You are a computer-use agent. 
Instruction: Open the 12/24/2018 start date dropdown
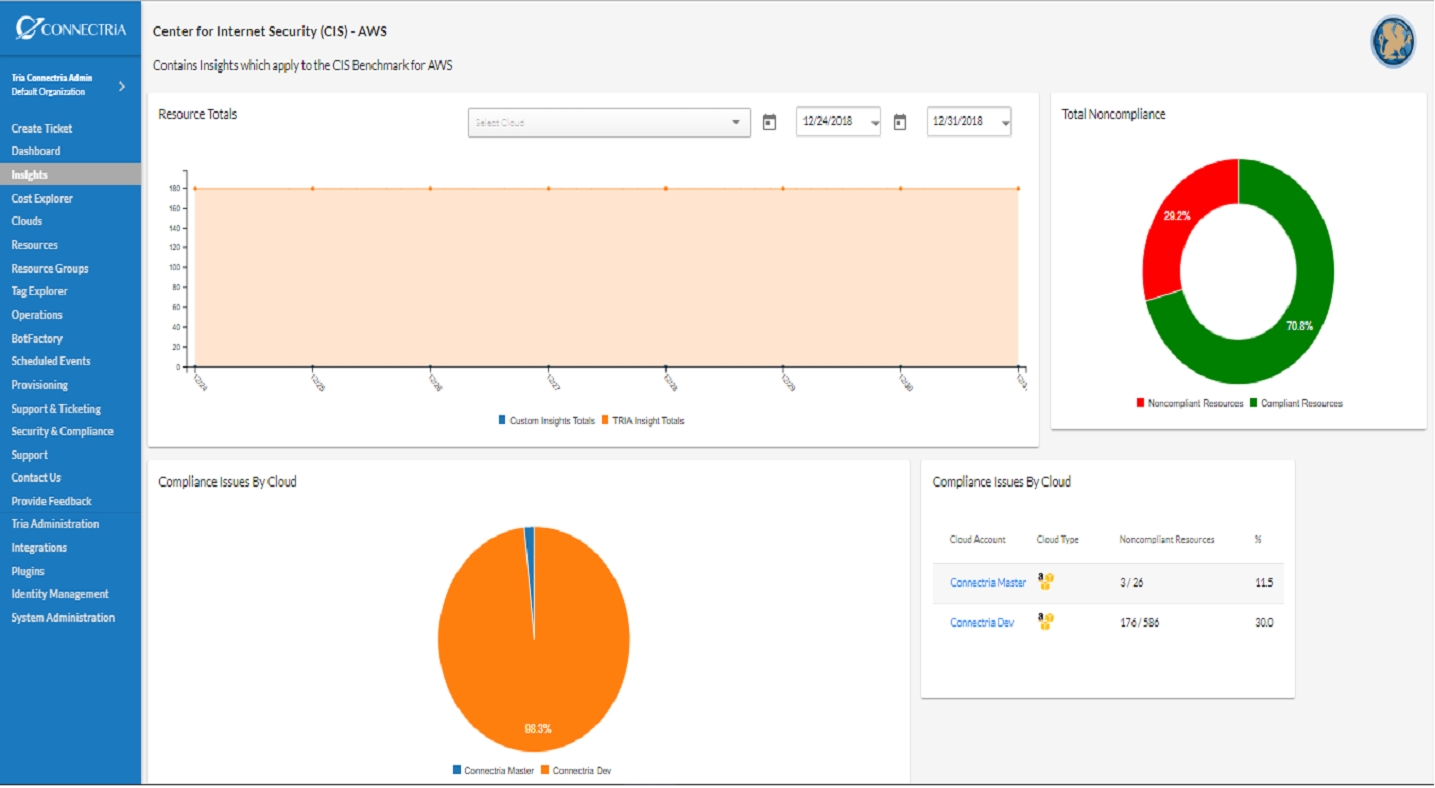[838, 121]
